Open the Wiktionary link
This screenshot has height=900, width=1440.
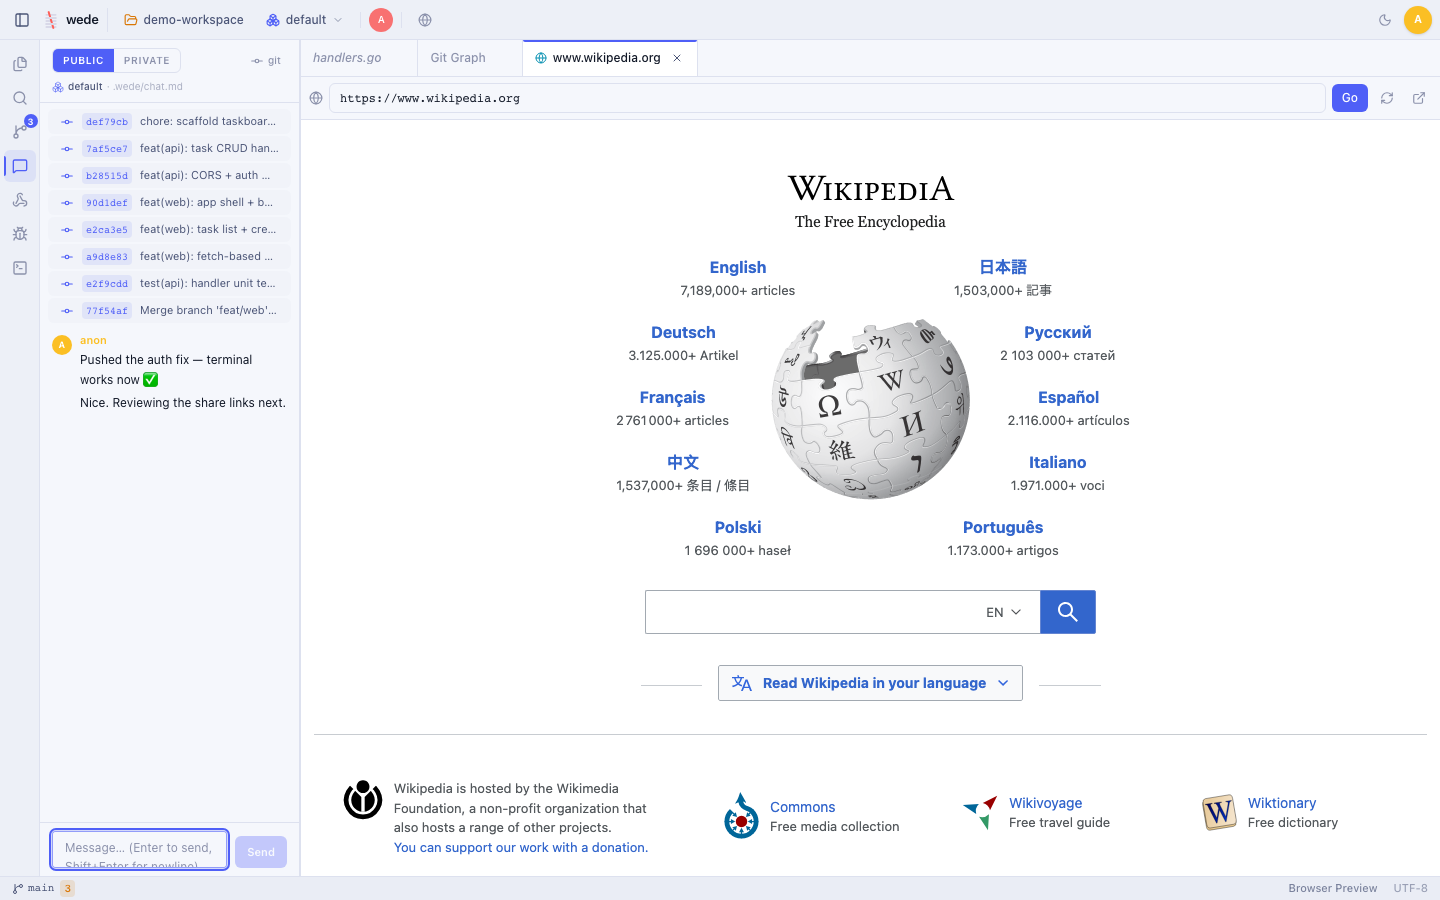coord(1282,803)
